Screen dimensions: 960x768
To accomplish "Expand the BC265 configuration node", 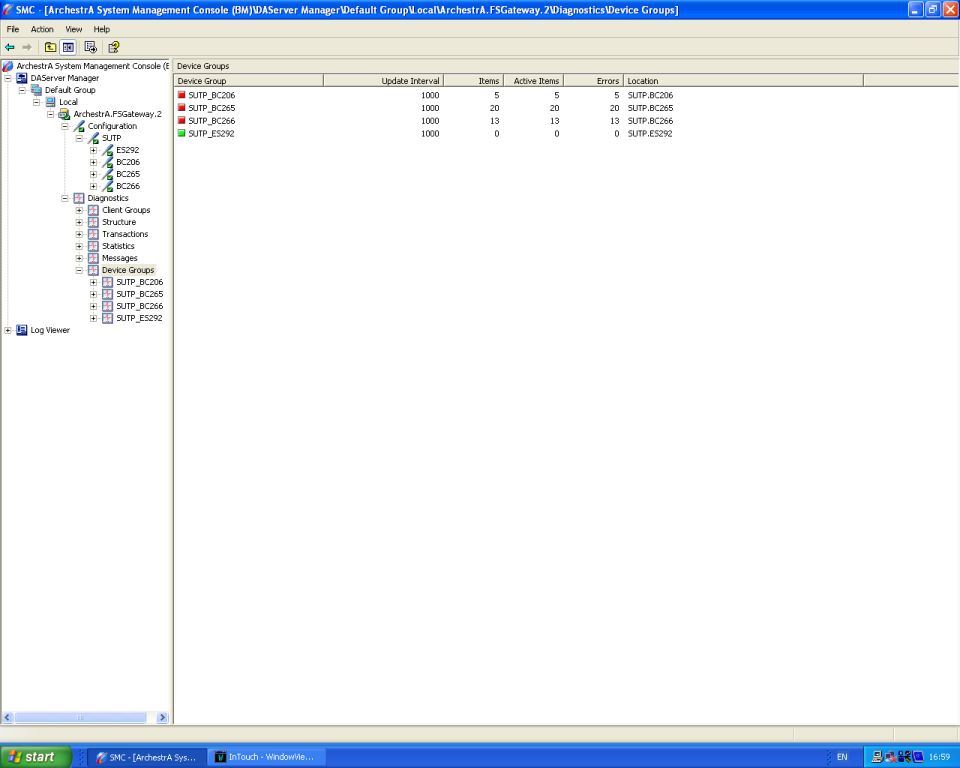I will (x=94, y=174).
